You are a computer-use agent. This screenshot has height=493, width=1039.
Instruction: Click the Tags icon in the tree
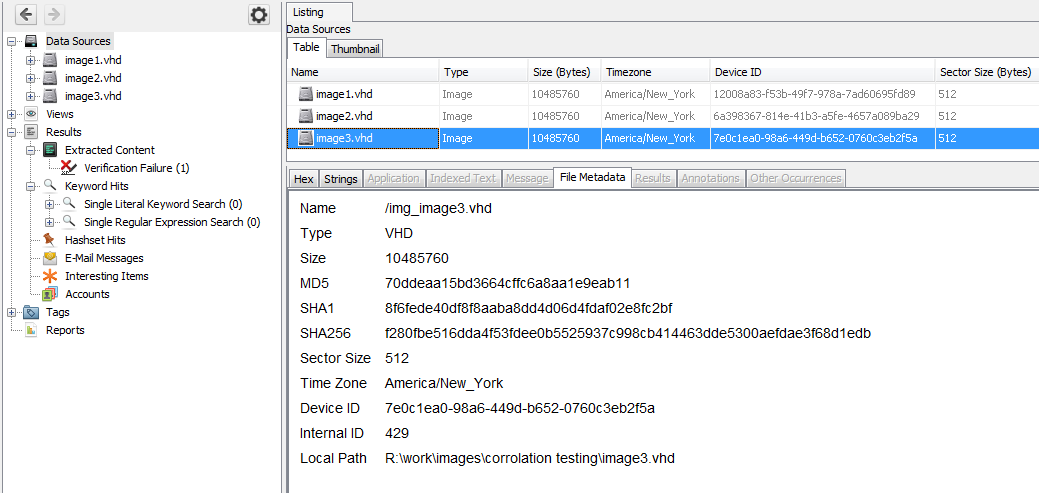tap(31, 312)
